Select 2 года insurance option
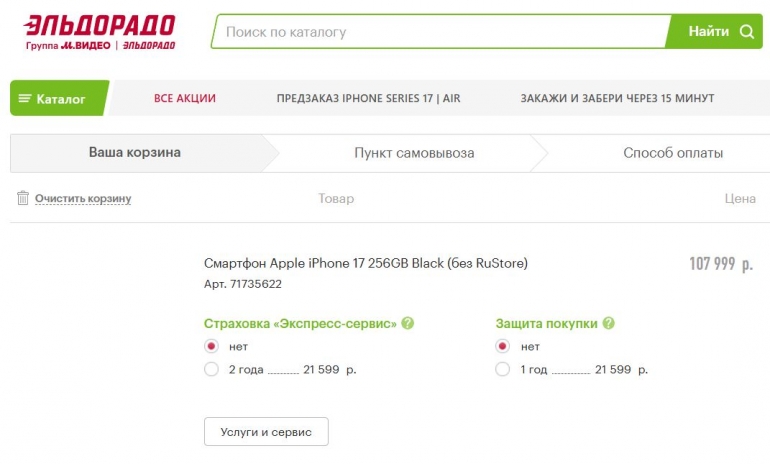This screenshot has width=770, height=464. click(x=211, y=370)
